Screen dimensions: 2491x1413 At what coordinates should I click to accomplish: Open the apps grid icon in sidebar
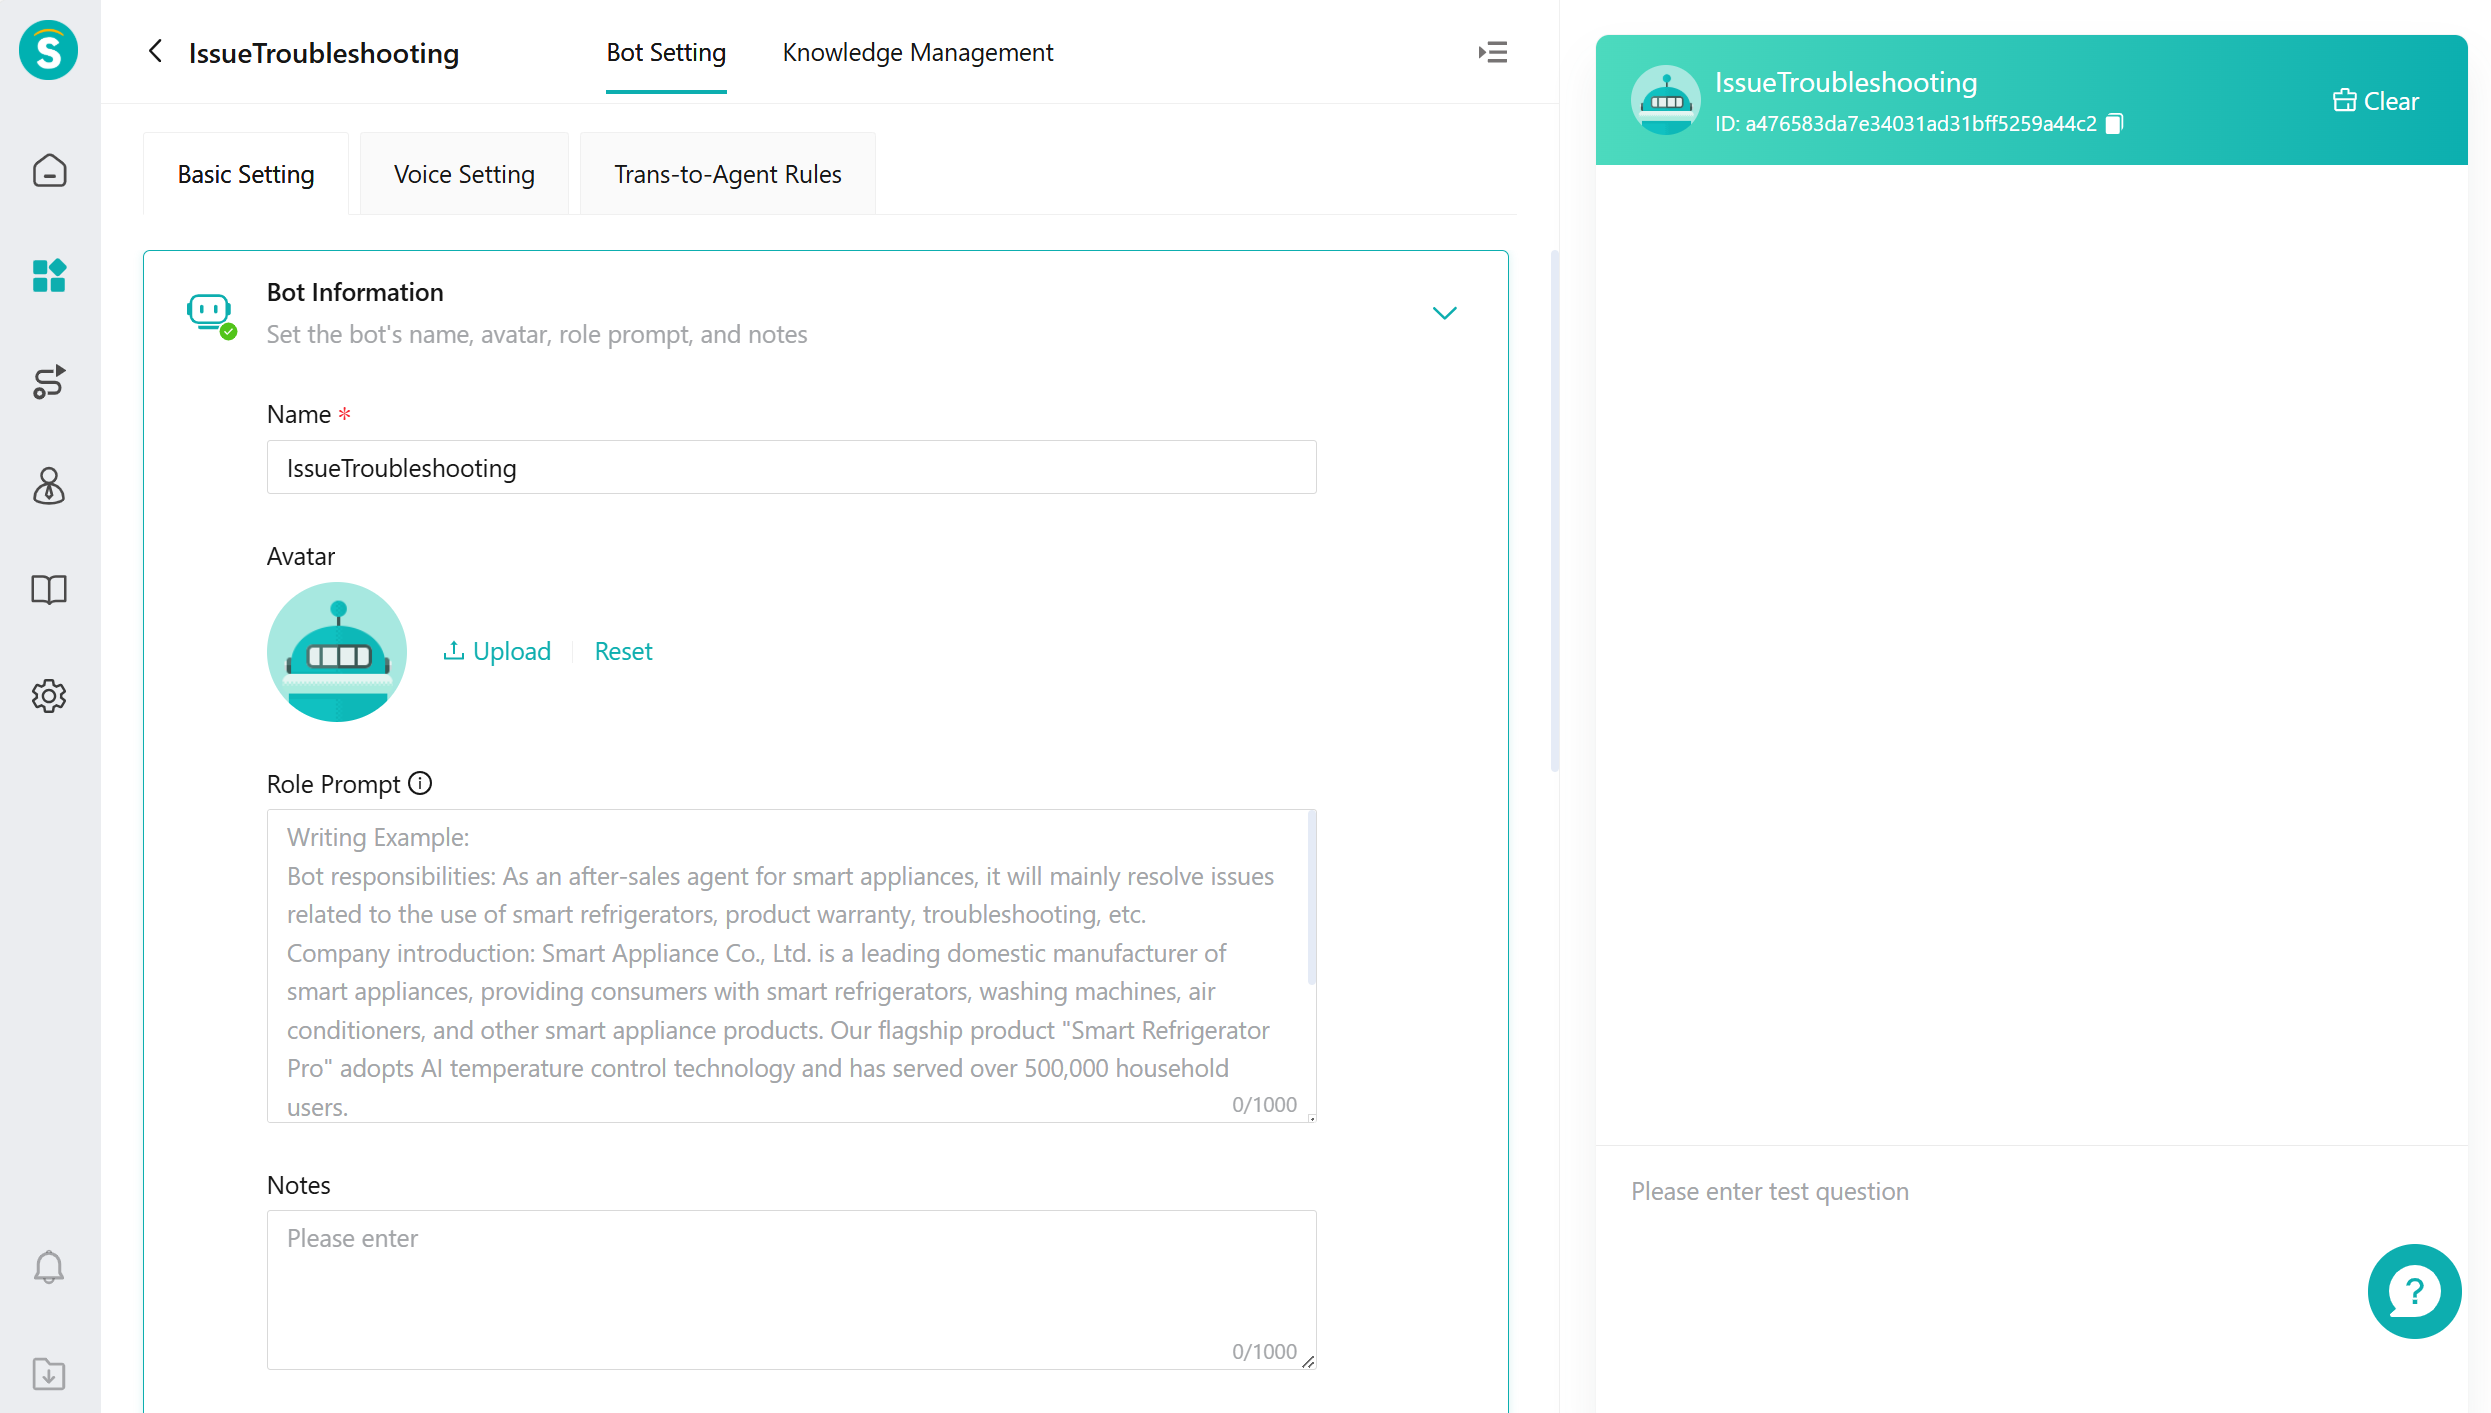[49, 276]
